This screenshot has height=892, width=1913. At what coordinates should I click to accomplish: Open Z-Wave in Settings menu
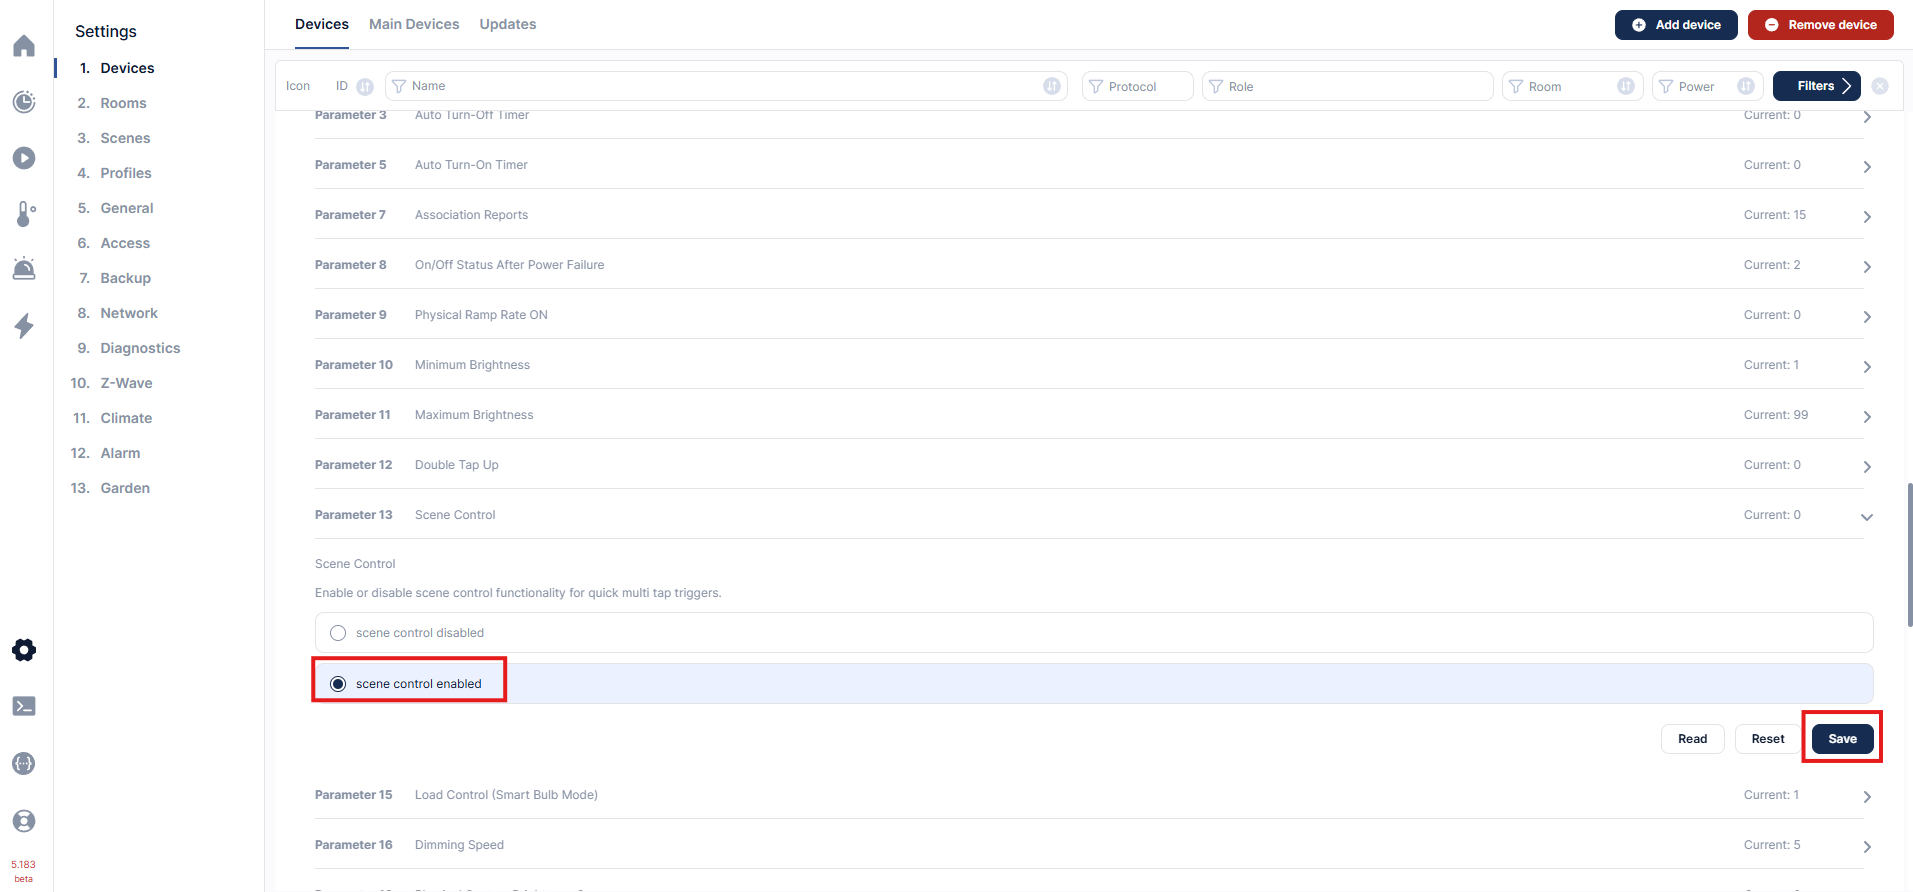(126, 383)
